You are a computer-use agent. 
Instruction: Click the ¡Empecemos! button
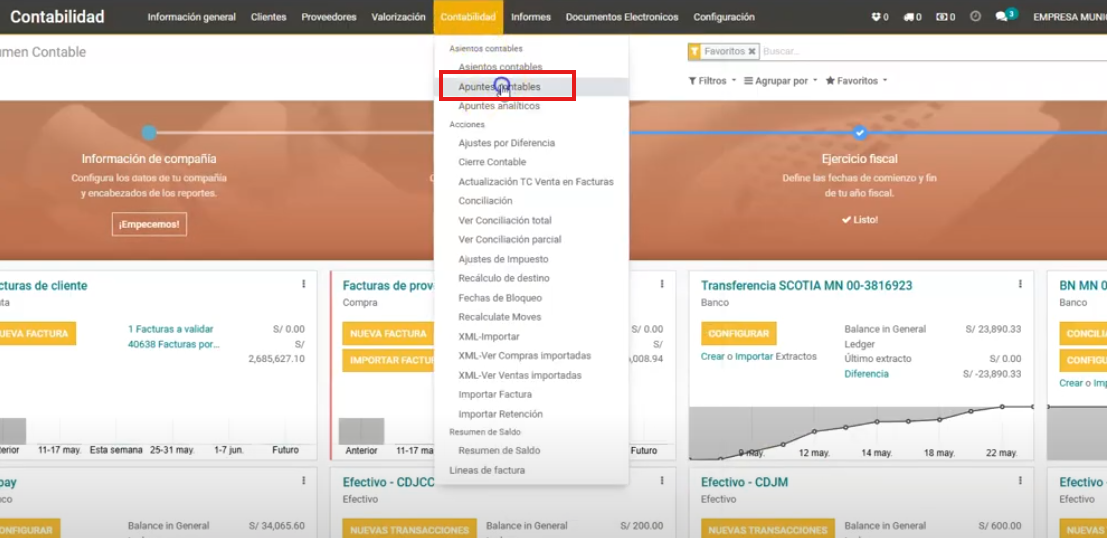(x=149, y=224)
